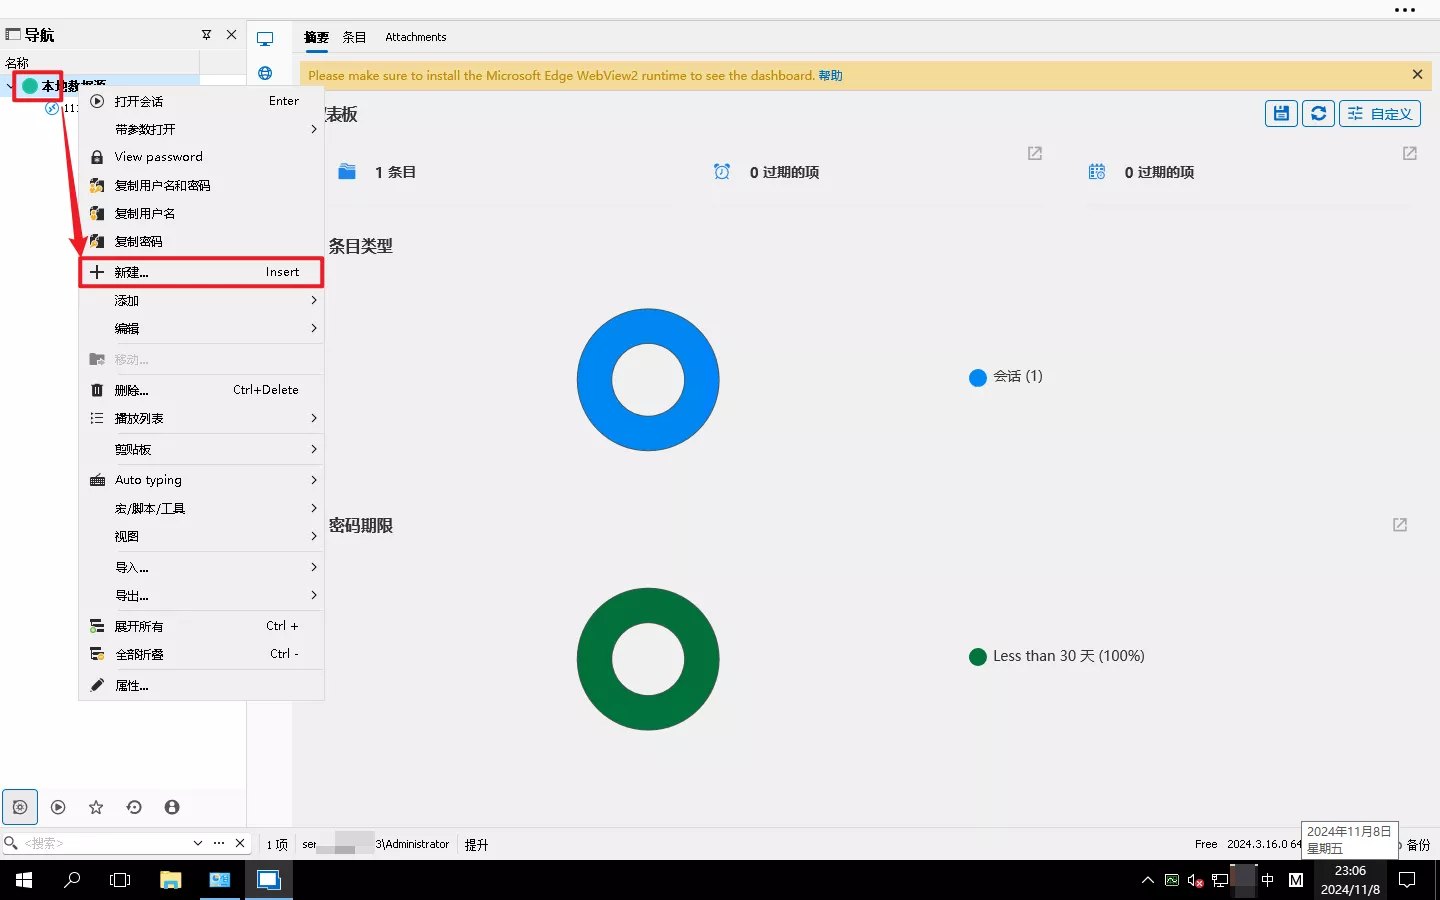Click the blue 会话 donut chart
Image resolution: width=1440 pixels, height=900 pixels.
pos(648,379)
